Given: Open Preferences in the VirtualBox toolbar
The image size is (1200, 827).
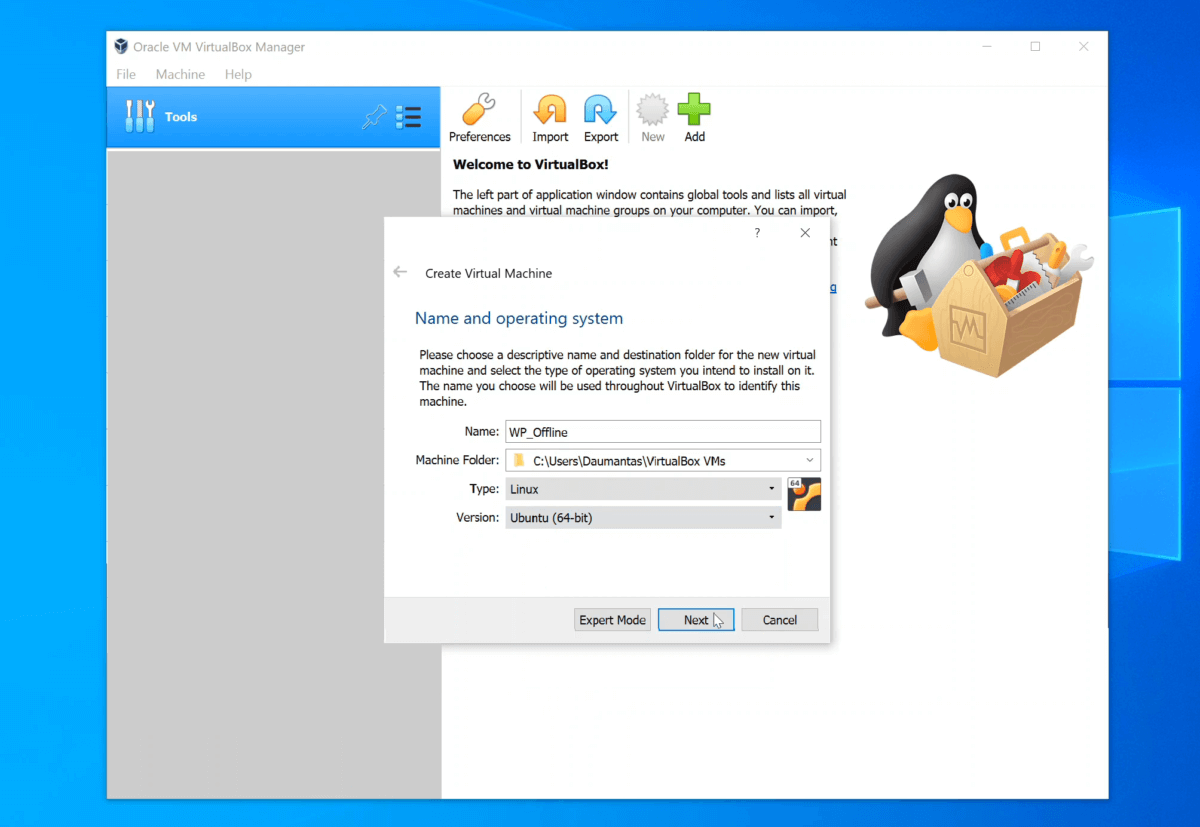Looking at the screenshot, I should tap(480, 118).
